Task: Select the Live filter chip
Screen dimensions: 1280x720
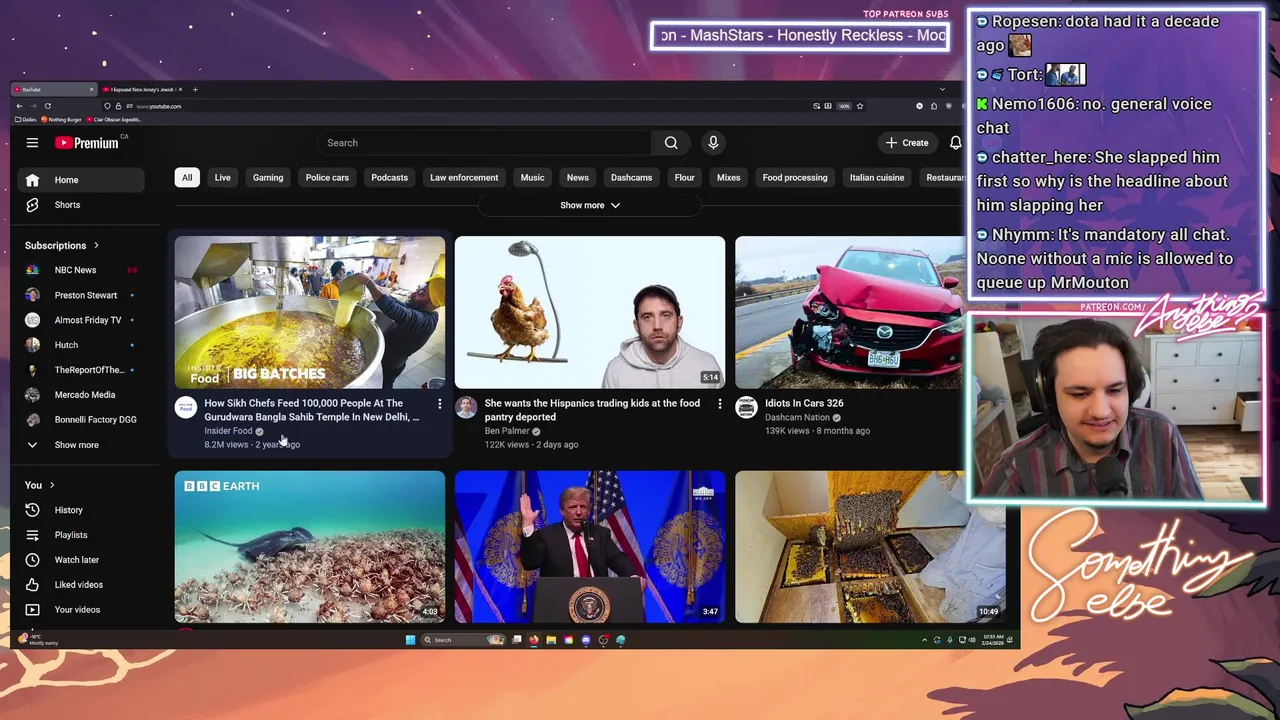Action: pos(222,178)
